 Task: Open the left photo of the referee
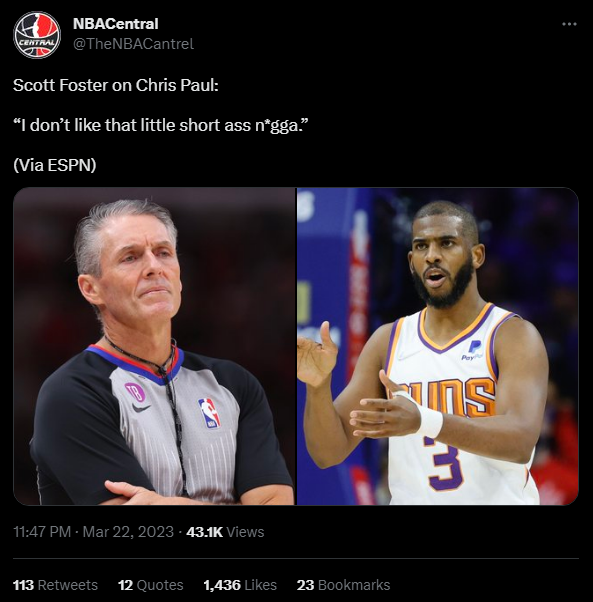[154, 346]
